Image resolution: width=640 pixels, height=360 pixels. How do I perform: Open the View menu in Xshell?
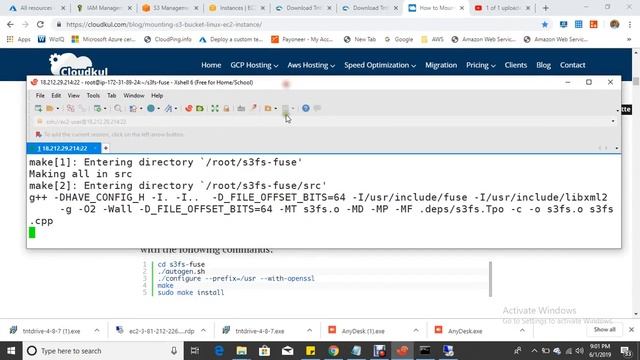point(73,96)
